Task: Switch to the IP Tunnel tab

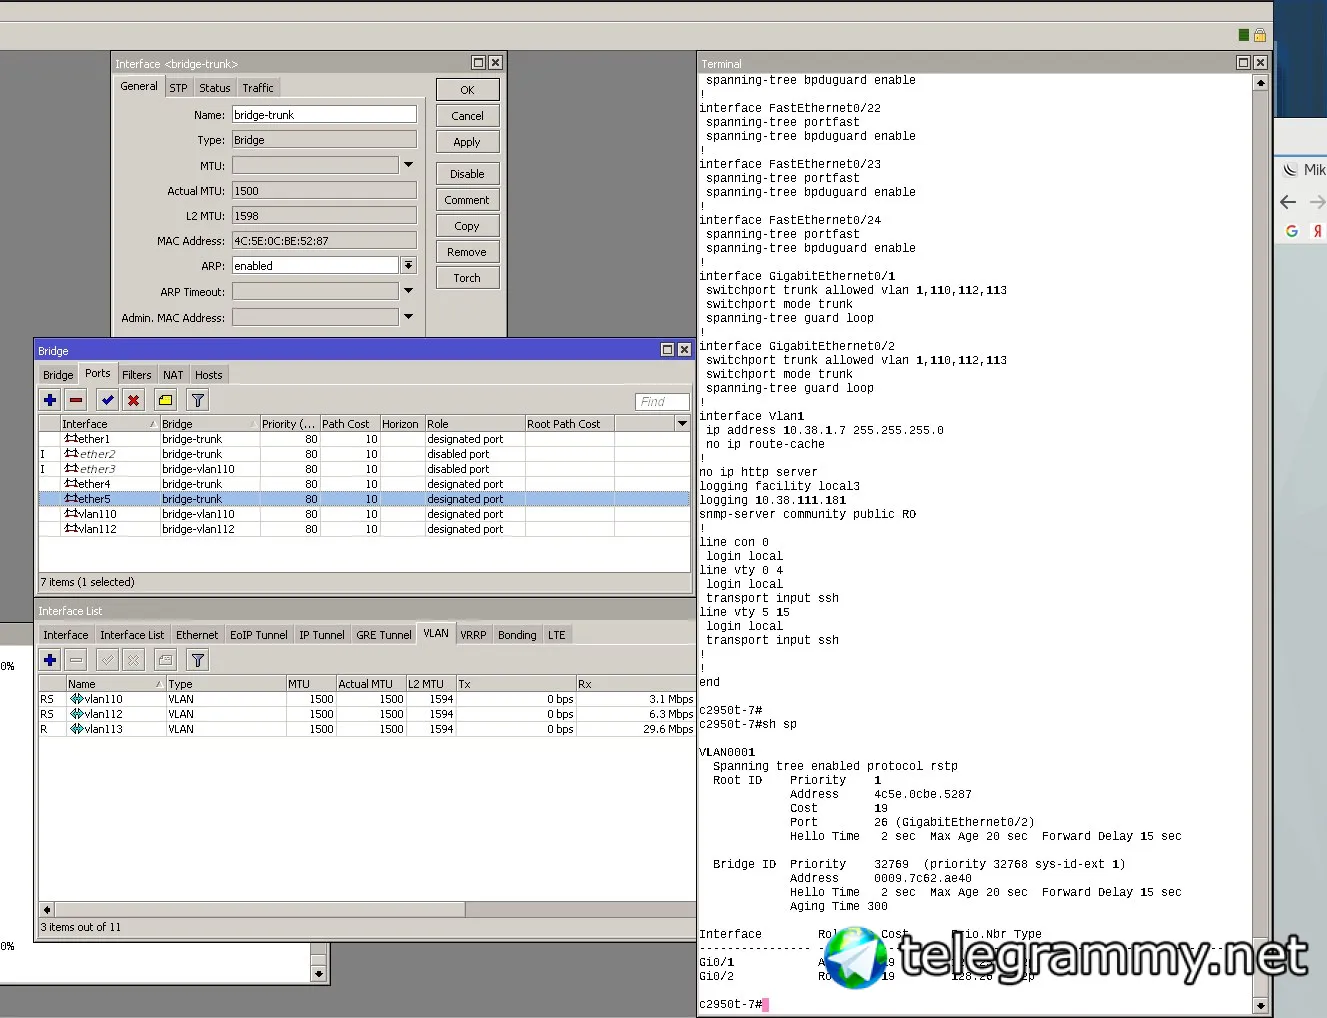Action: (x=322, y=635)
